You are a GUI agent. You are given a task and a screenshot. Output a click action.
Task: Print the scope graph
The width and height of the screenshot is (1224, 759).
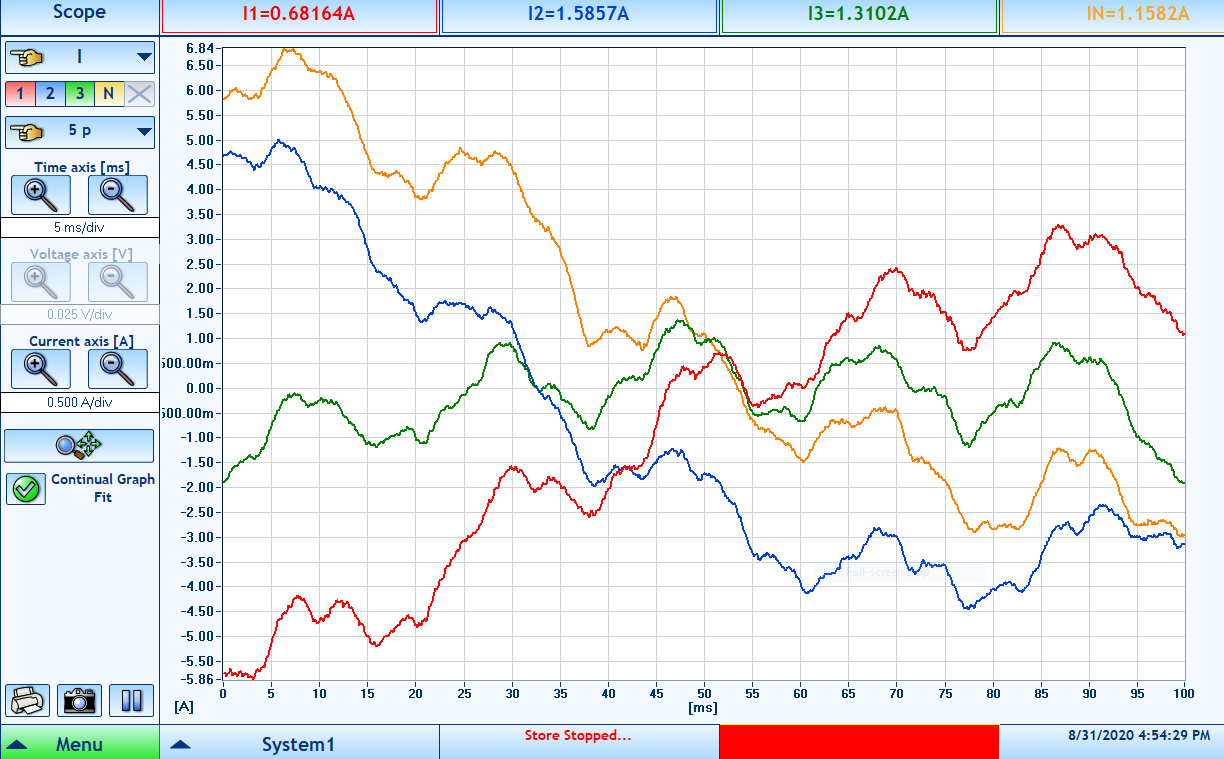tap(27, 700)
